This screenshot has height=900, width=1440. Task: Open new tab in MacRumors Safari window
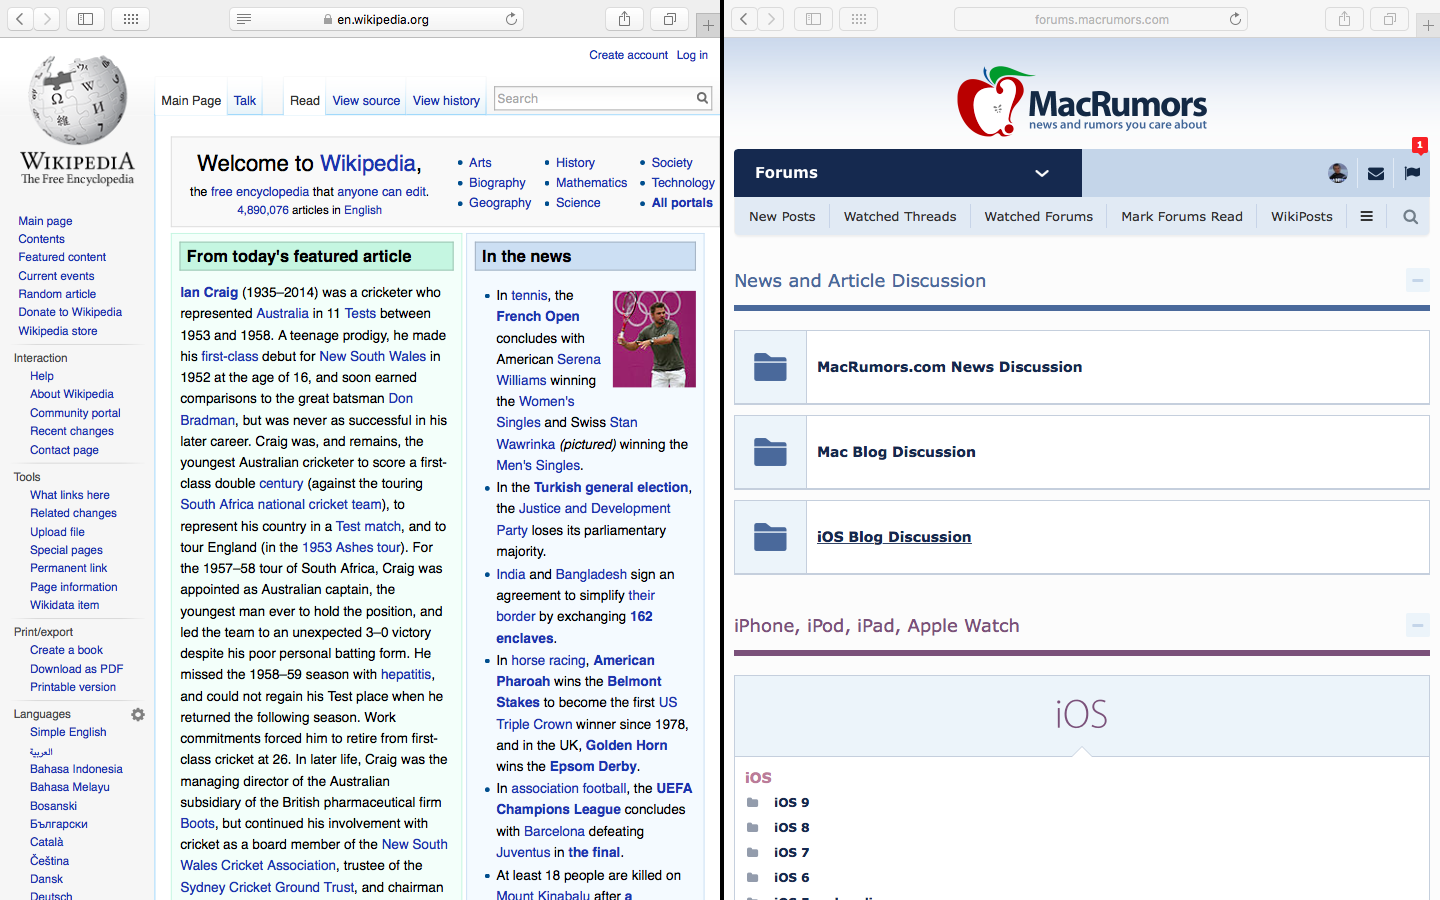click(1428, 25)
